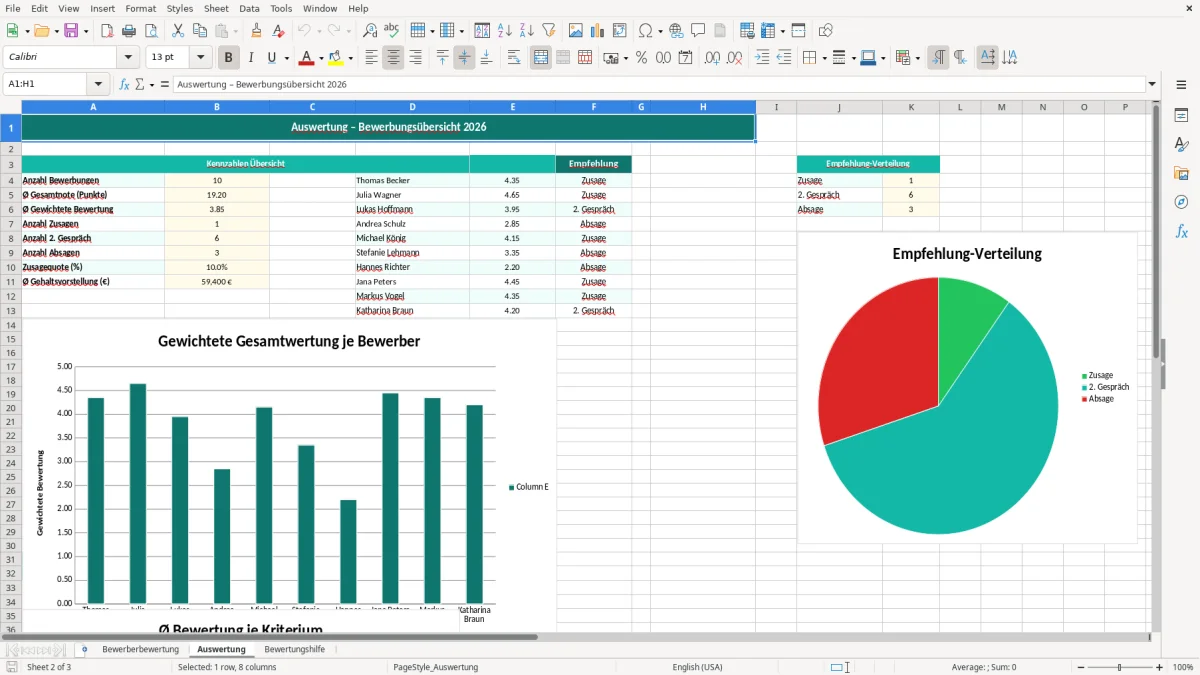This screenshot has width=1200, height=675.
Task: Click the Save document icon
Action: pyautogui.click(x=71, y=31)
